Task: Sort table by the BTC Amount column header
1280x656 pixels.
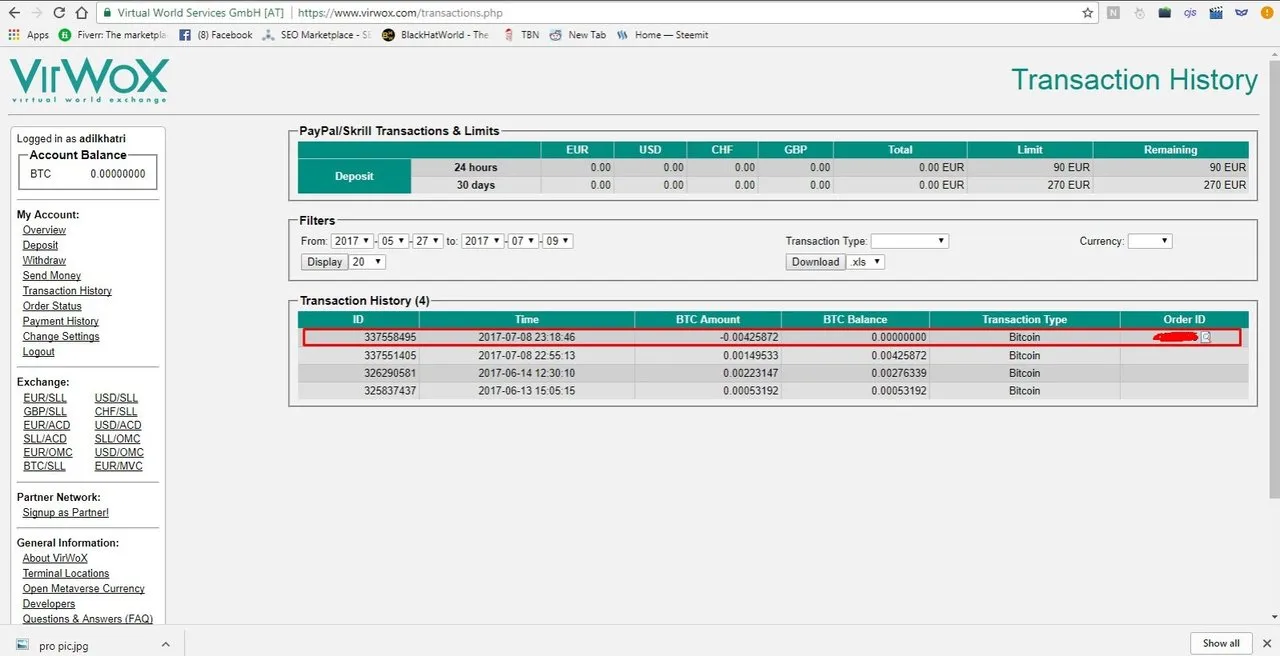Action: tap(707, 319)
